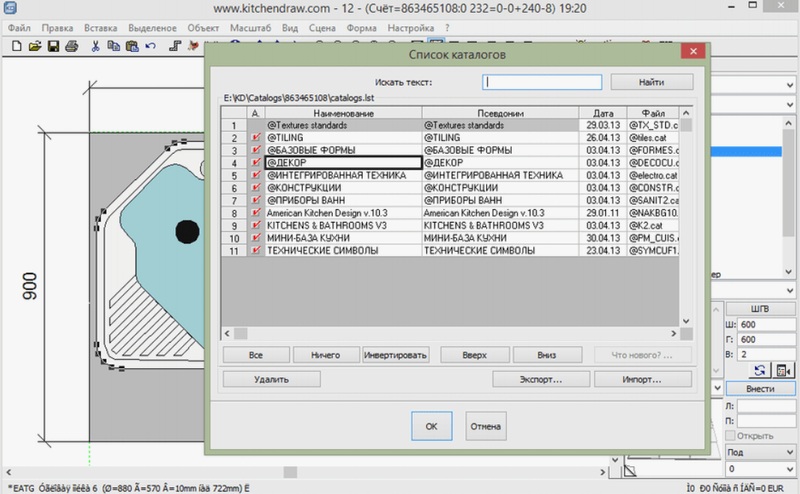Toggle activation mark for МИНИ-БАЗА КУХНИ catalog
This screenshot has width=800, height=494.
256,237
